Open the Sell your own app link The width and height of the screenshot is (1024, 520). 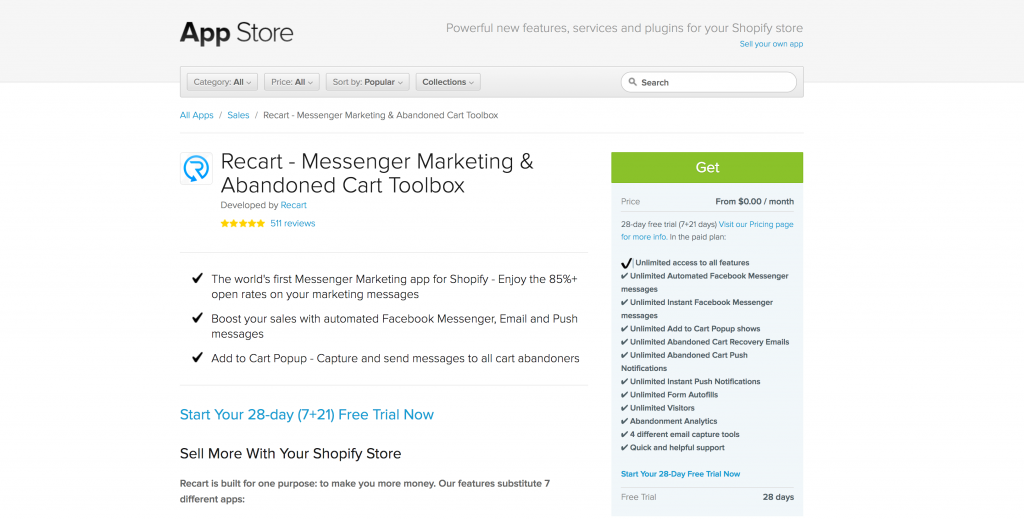coord(771,44)
